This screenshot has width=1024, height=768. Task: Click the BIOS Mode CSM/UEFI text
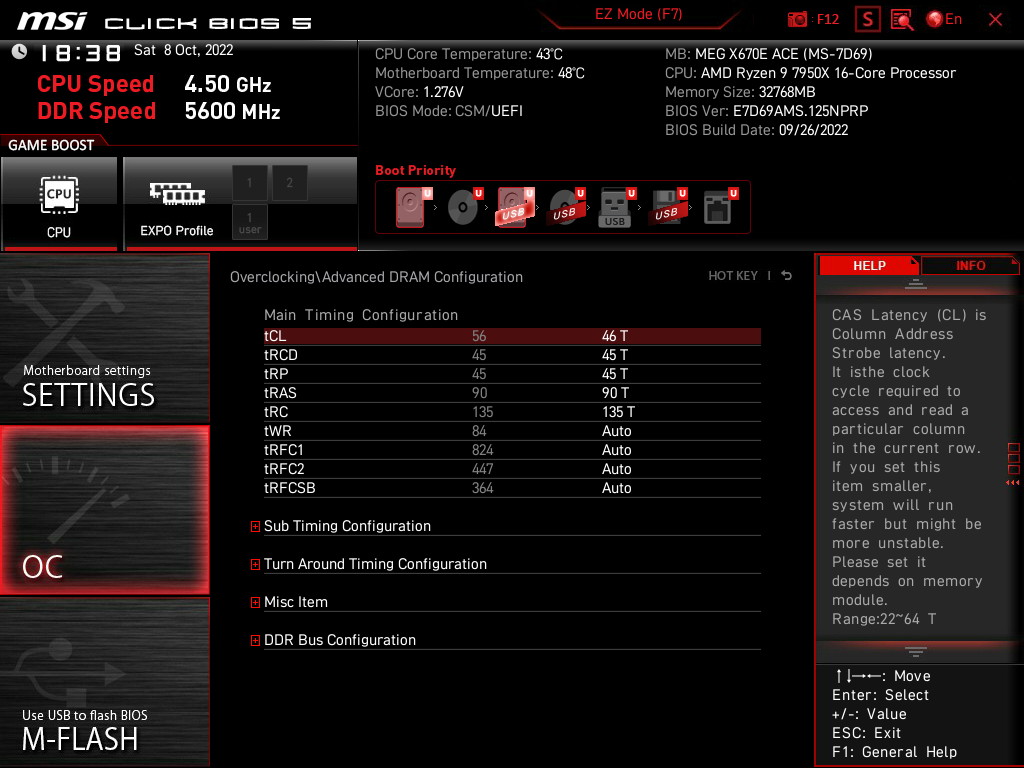pyautogui.click(x=449, y=111)
